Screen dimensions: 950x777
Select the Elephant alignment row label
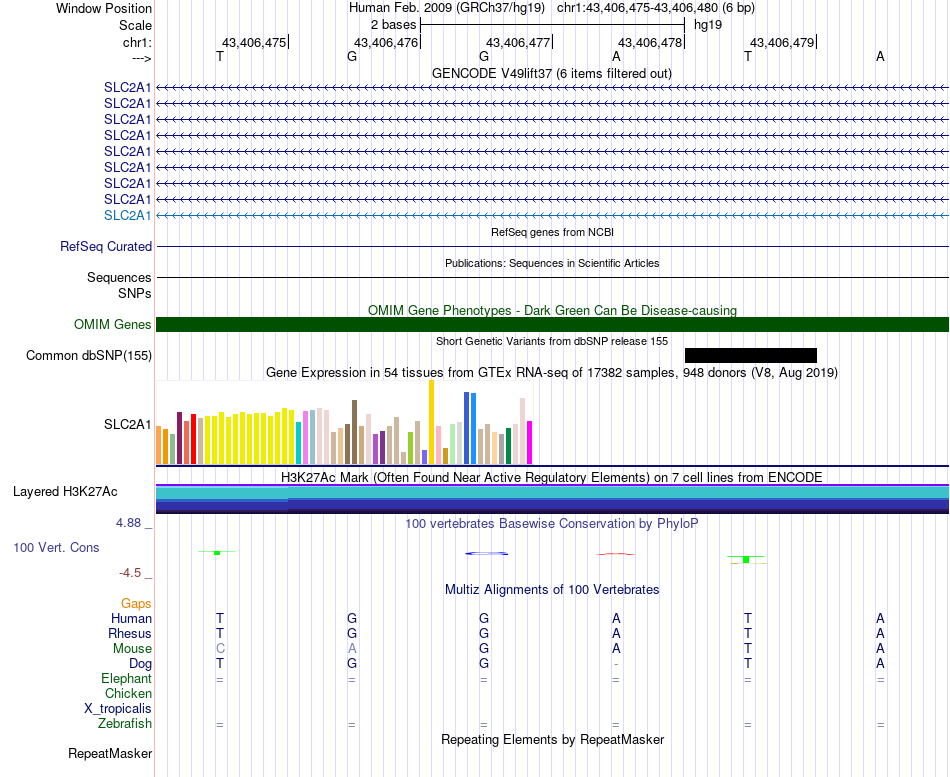click(127, 678)
